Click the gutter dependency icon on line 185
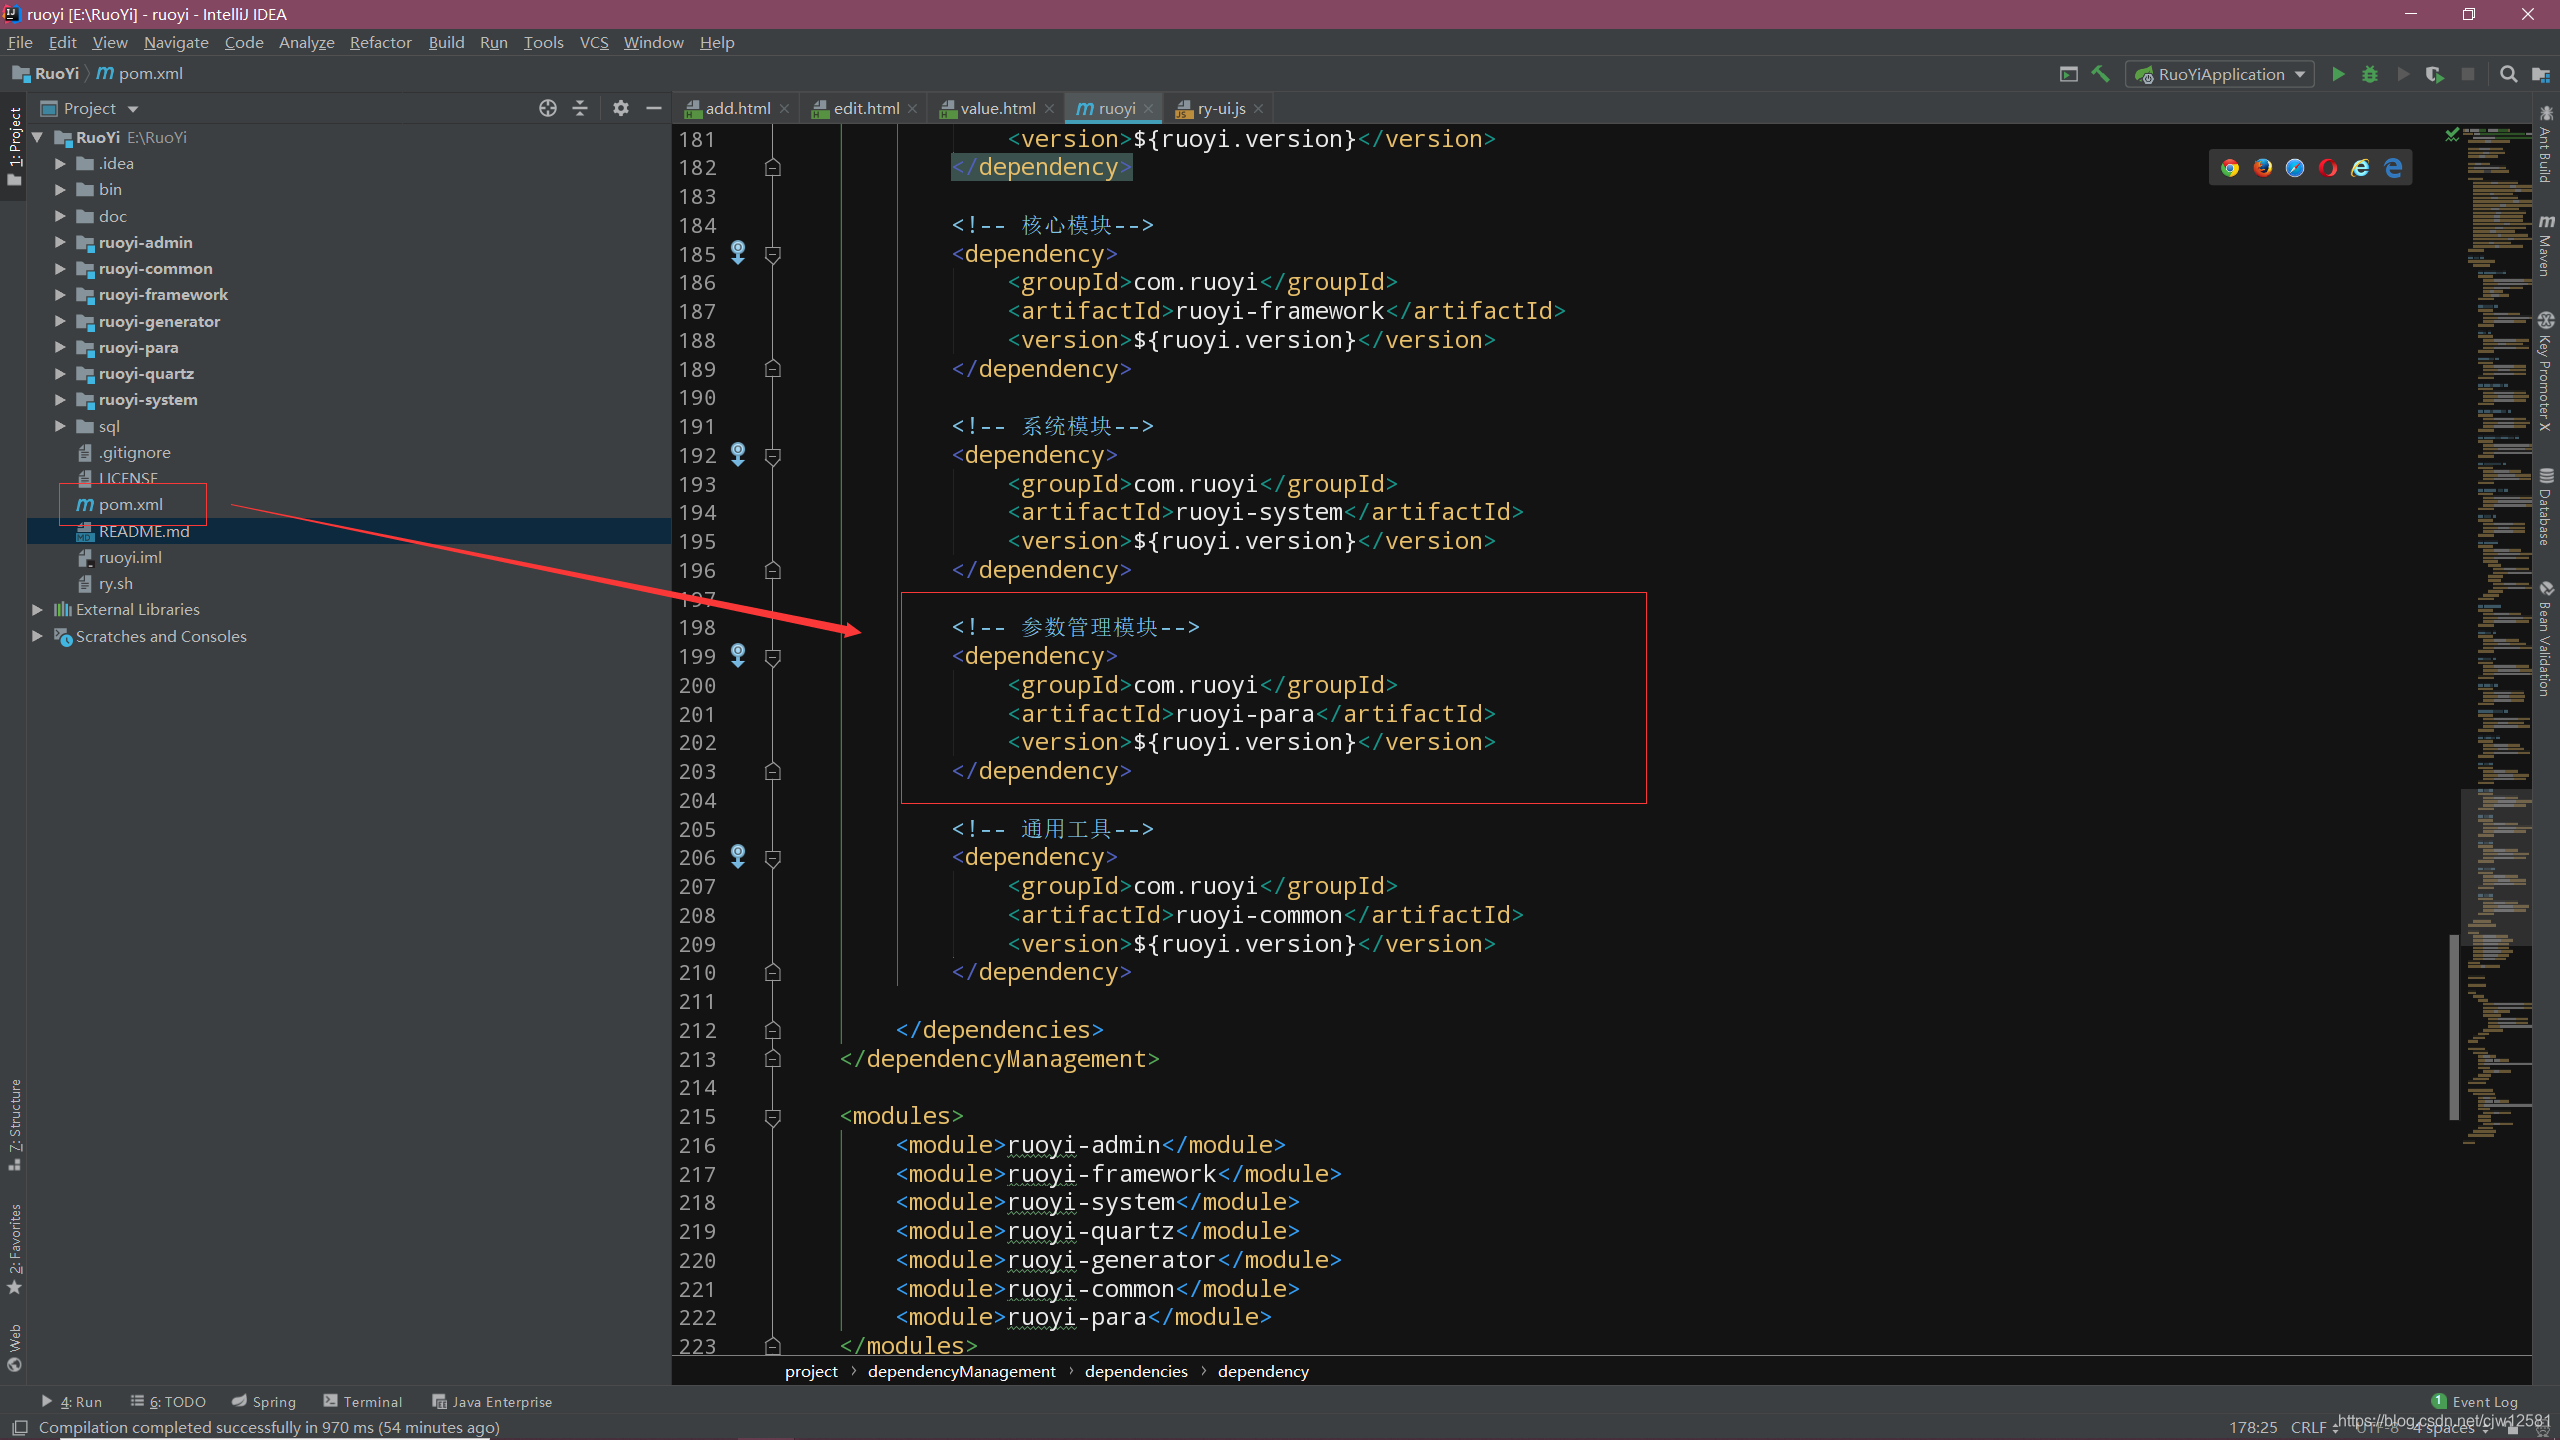 pos(738,253)
